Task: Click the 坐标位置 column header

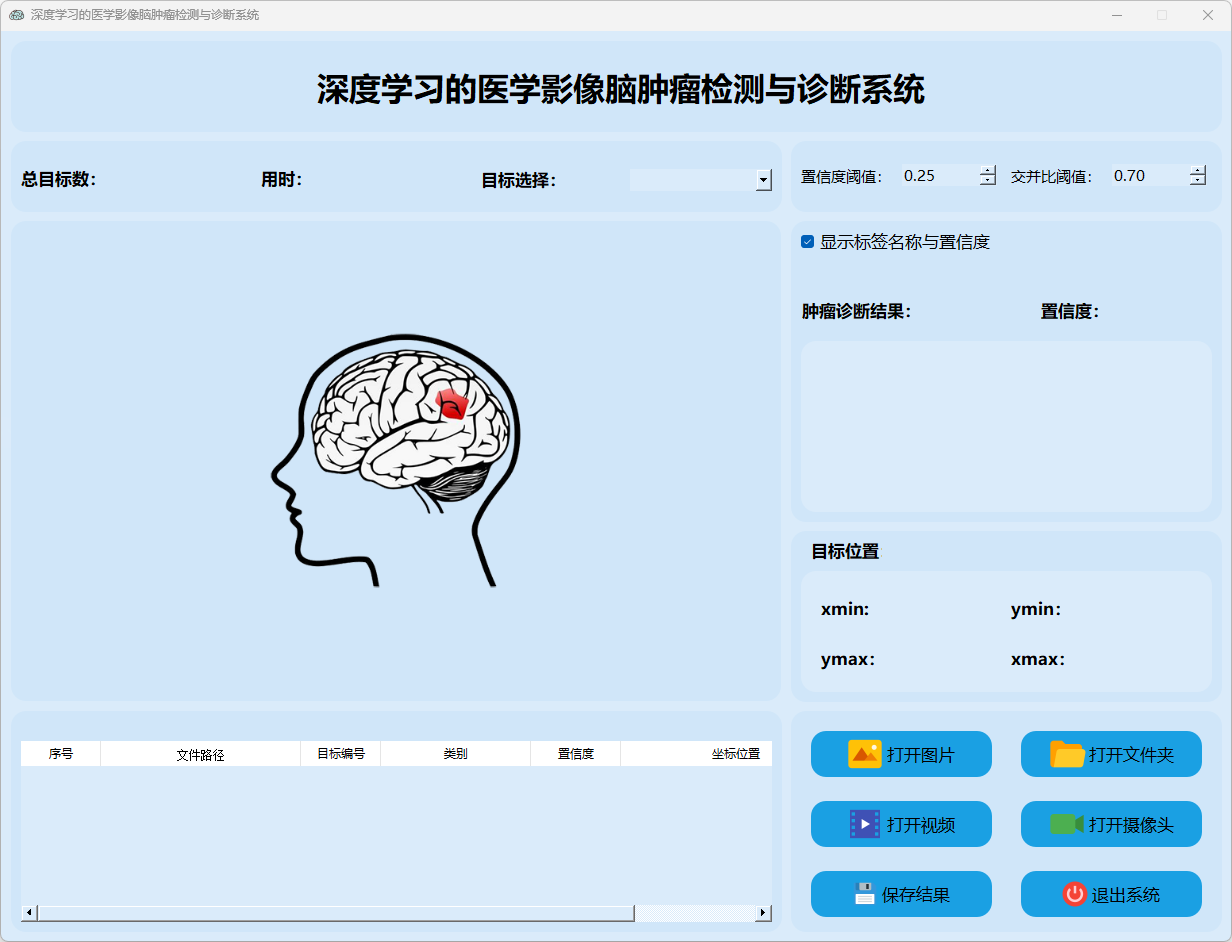Action: (696, 754)
